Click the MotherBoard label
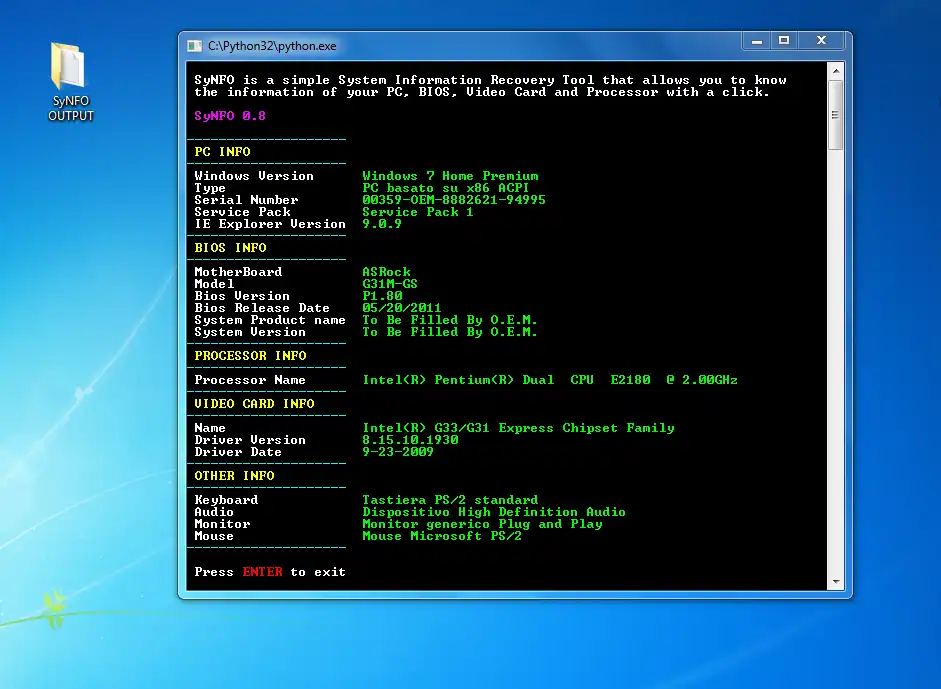 (238, 272)
